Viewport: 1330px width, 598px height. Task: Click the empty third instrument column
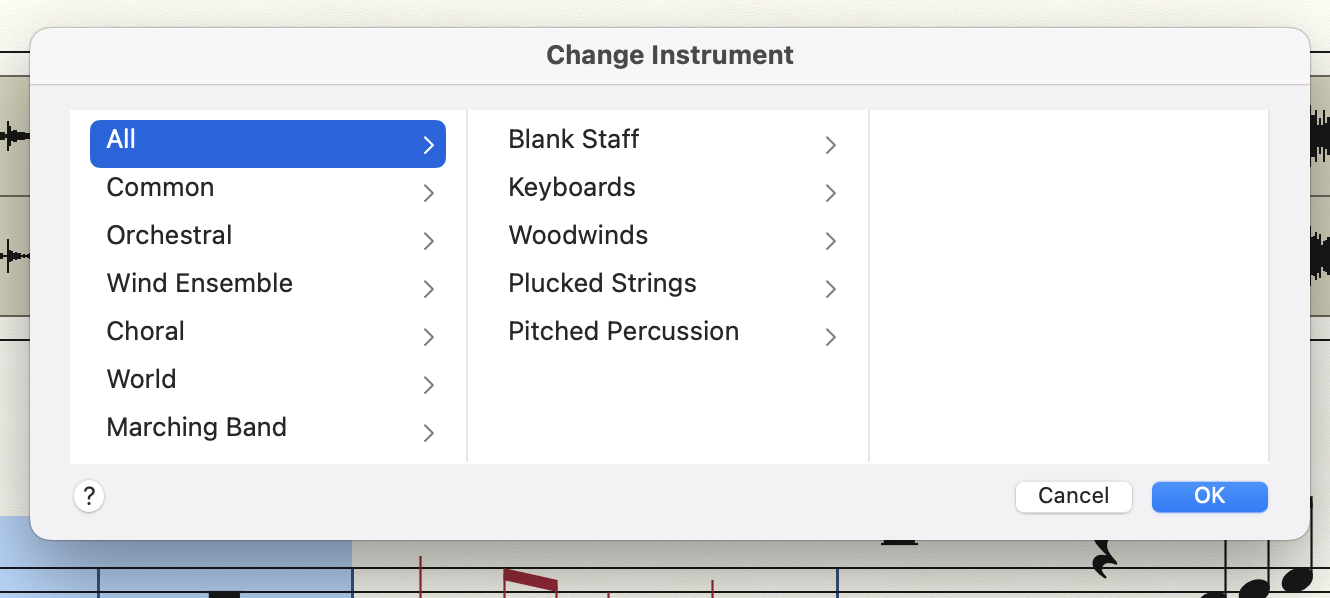[x=1069, y=285]
